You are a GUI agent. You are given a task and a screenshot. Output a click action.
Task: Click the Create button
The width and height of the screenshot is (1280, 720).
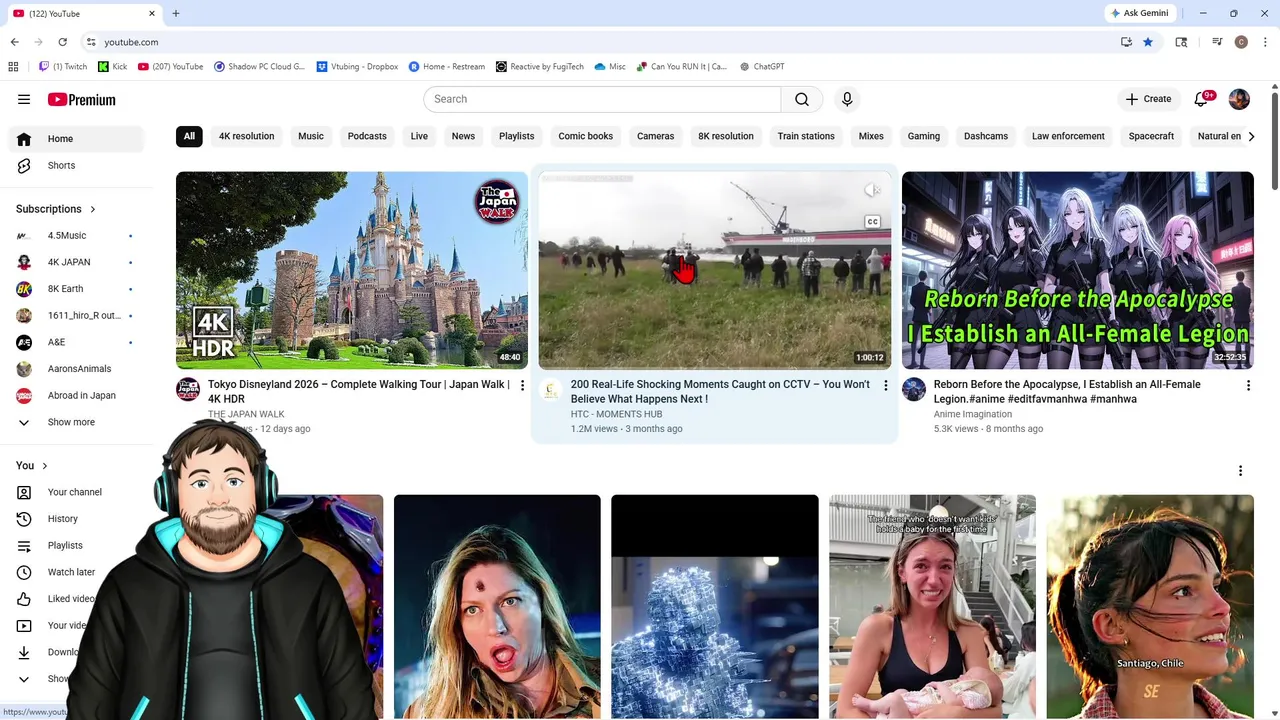[x=1148, y=99]
